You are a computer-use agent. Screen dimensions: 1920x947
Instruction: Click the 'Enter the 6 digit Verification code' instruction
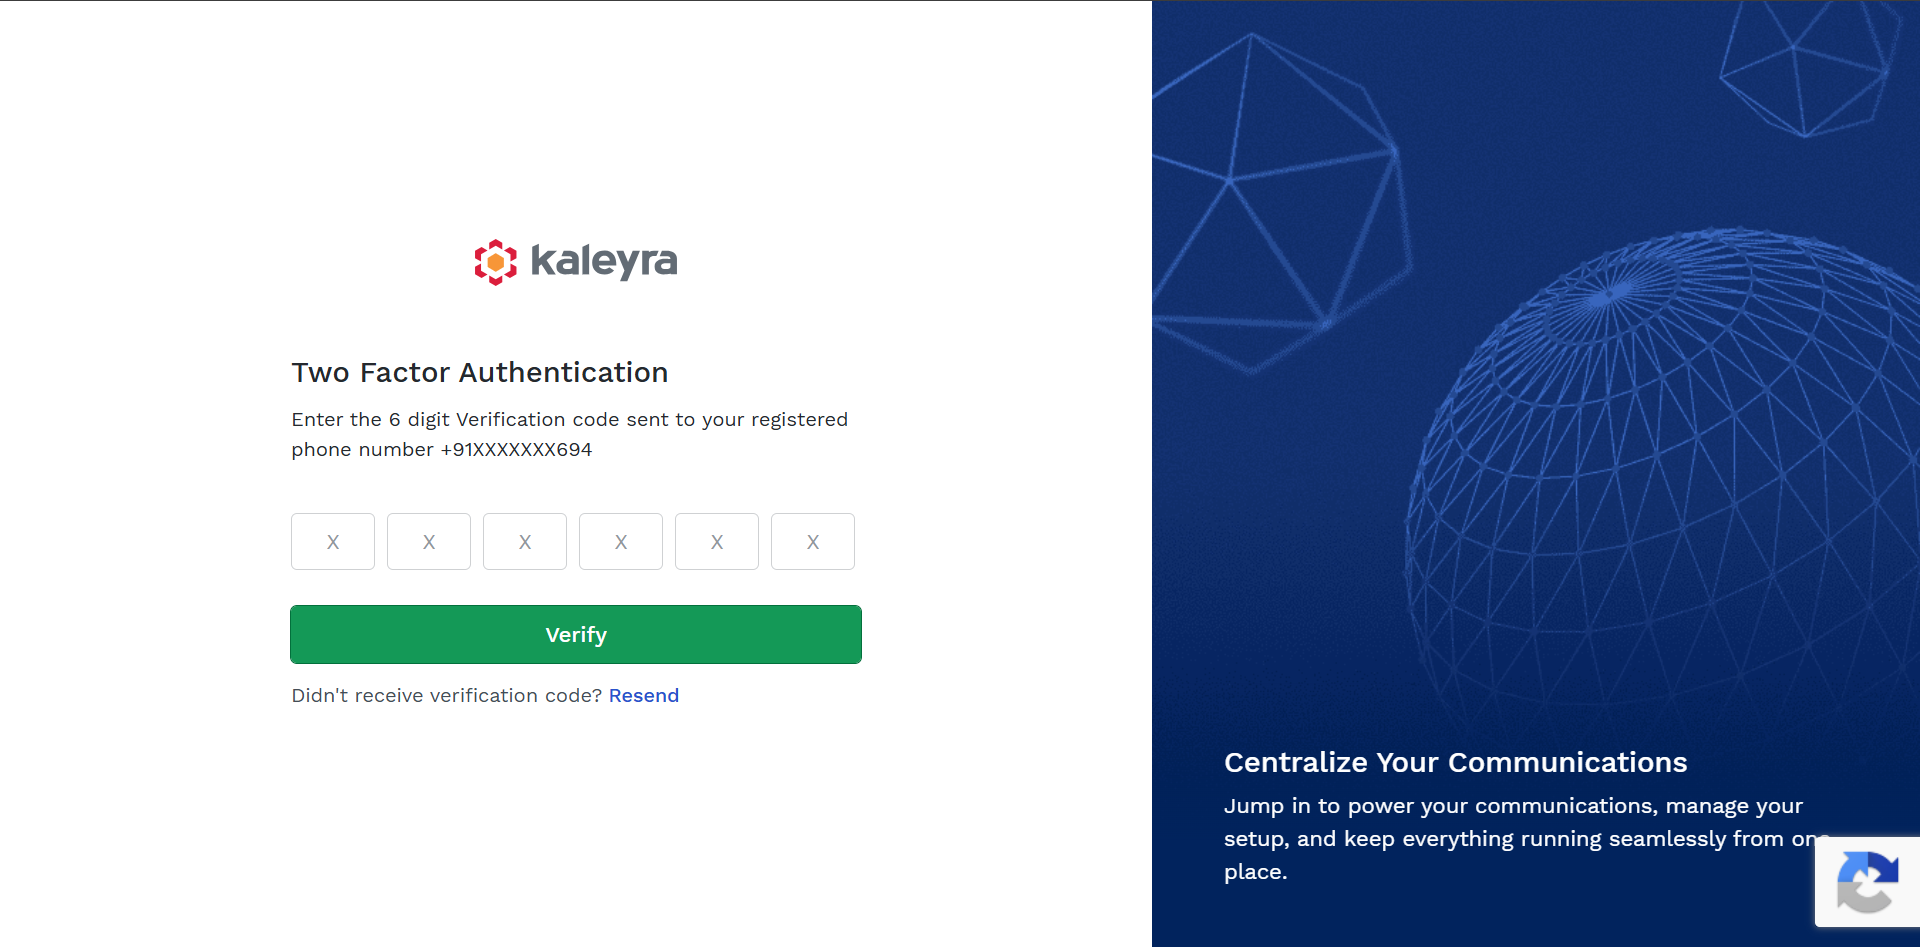[570, 434]
